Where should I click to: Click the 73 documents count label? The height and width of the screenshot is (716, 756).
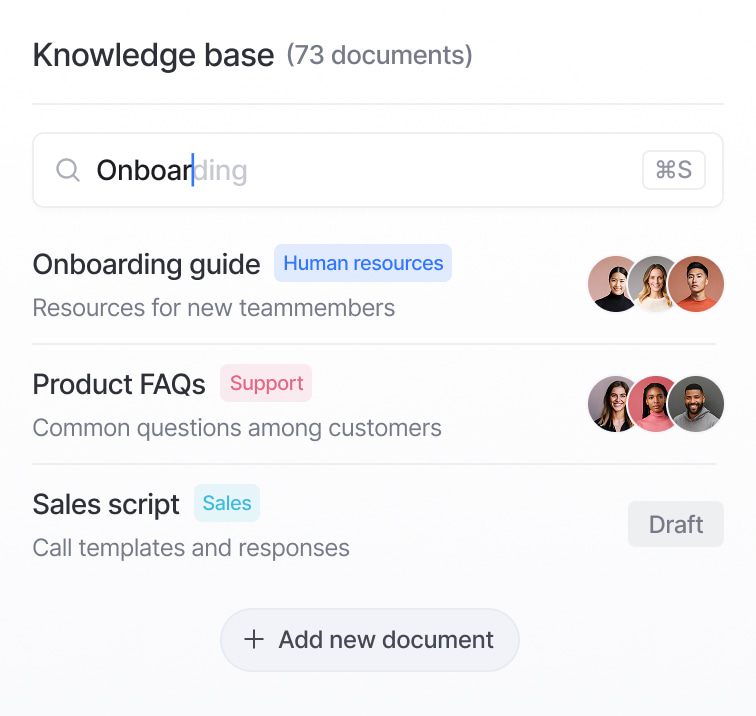tap(379, 55)
